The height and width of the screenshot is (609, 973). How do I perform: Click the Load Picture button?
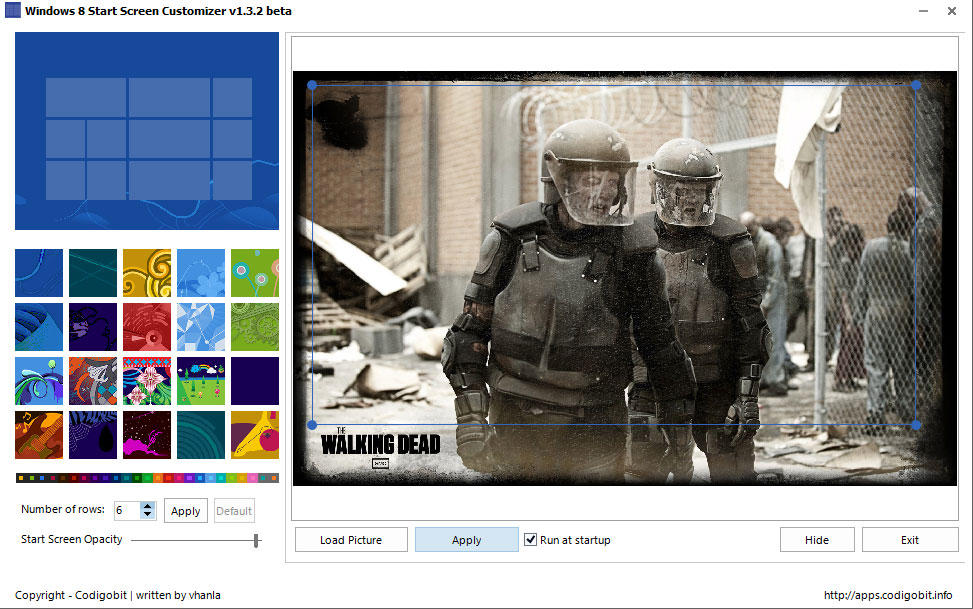[351, 539]
